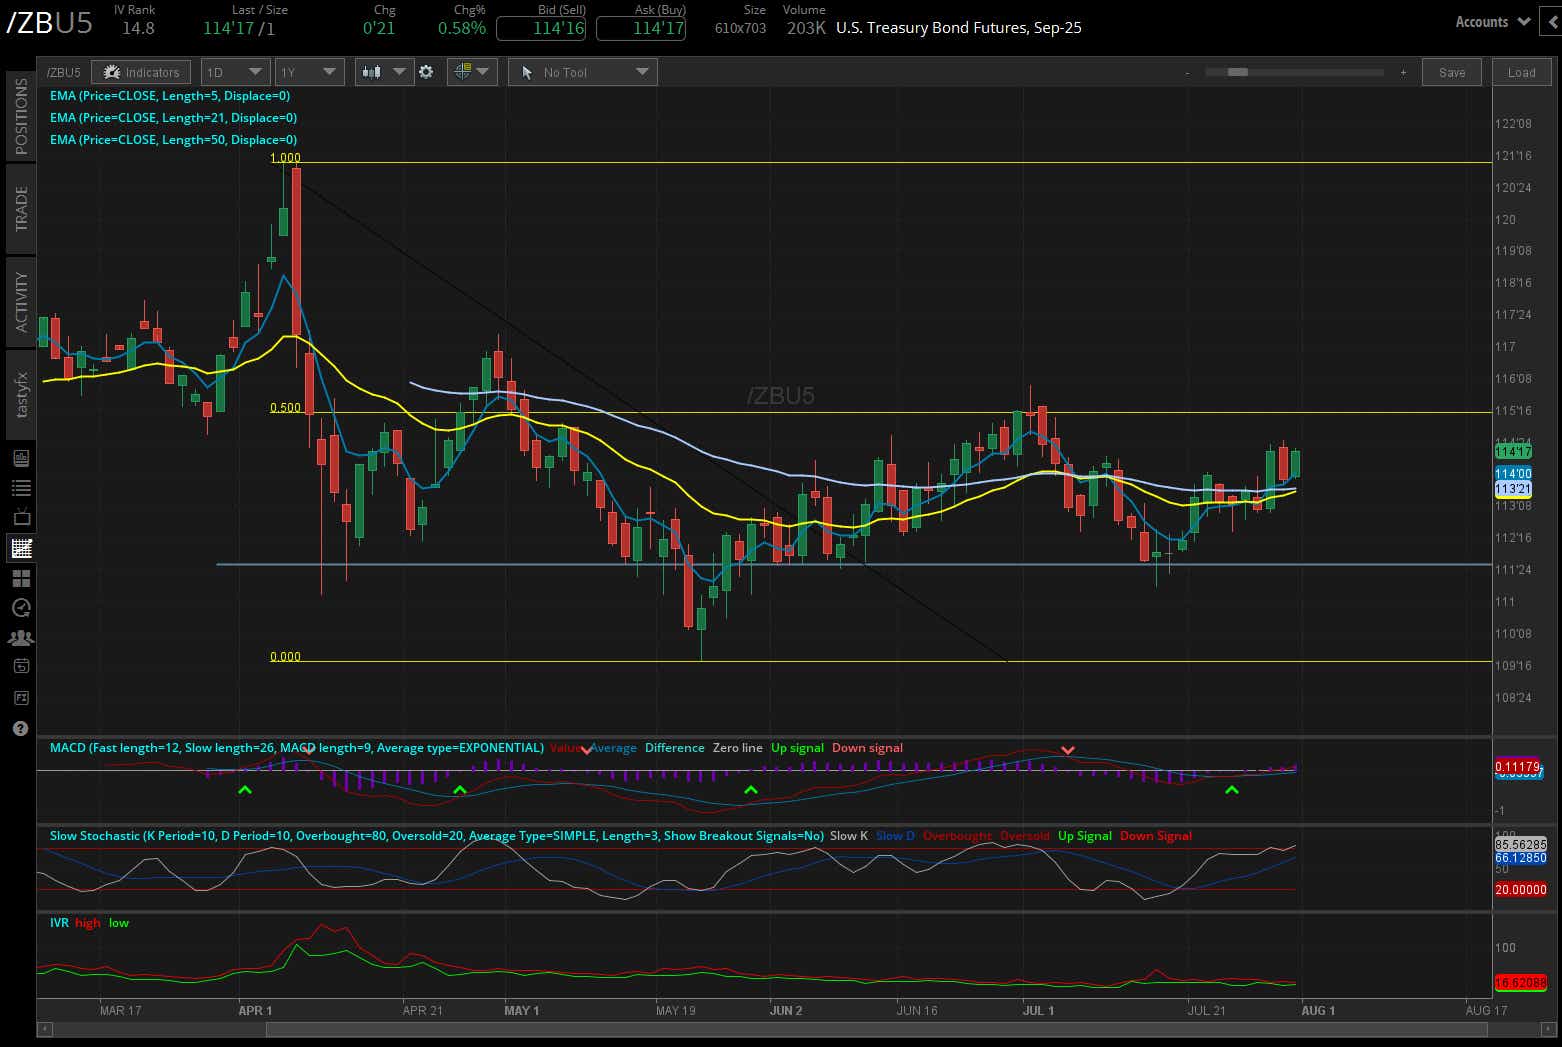1562x1047 pixels.
Task: Hide the MACD Down signal markers
Action: pyautogui.click(x=866, y=747)
